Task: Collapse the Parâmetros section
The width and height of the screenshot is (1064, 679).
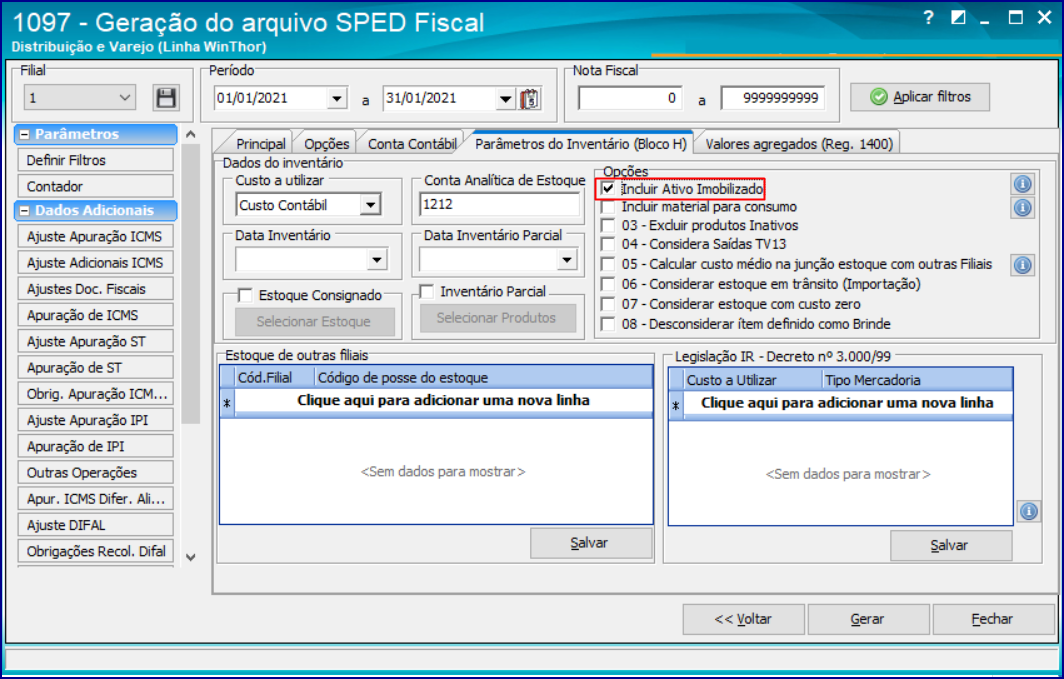Action: point(24,134)
